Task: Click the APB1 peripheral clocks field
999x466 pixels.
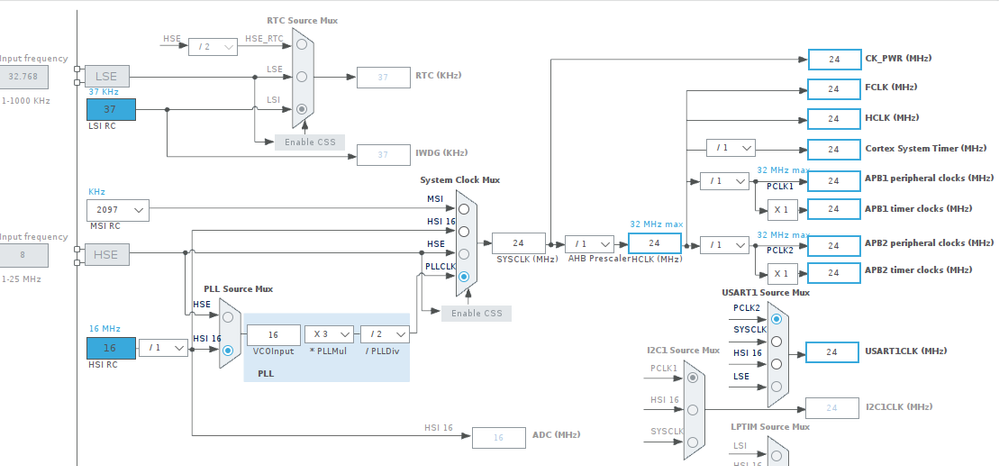Action: [x=834, y=181]
